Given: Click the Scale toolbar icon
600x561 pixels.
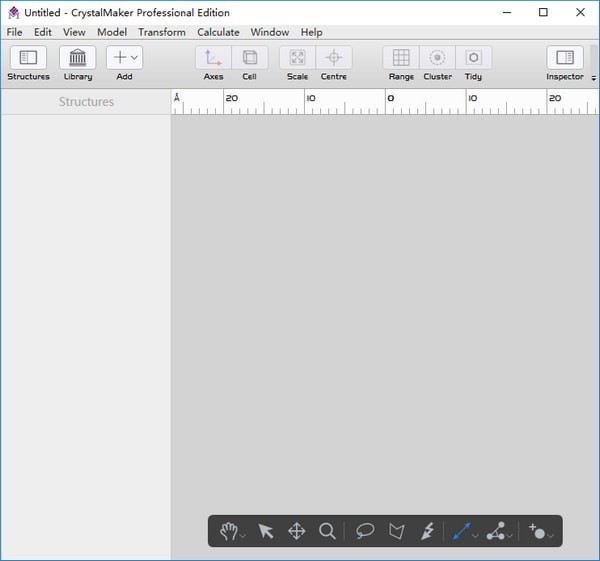Looking at the screenshot, I should [x=297, y=58].
